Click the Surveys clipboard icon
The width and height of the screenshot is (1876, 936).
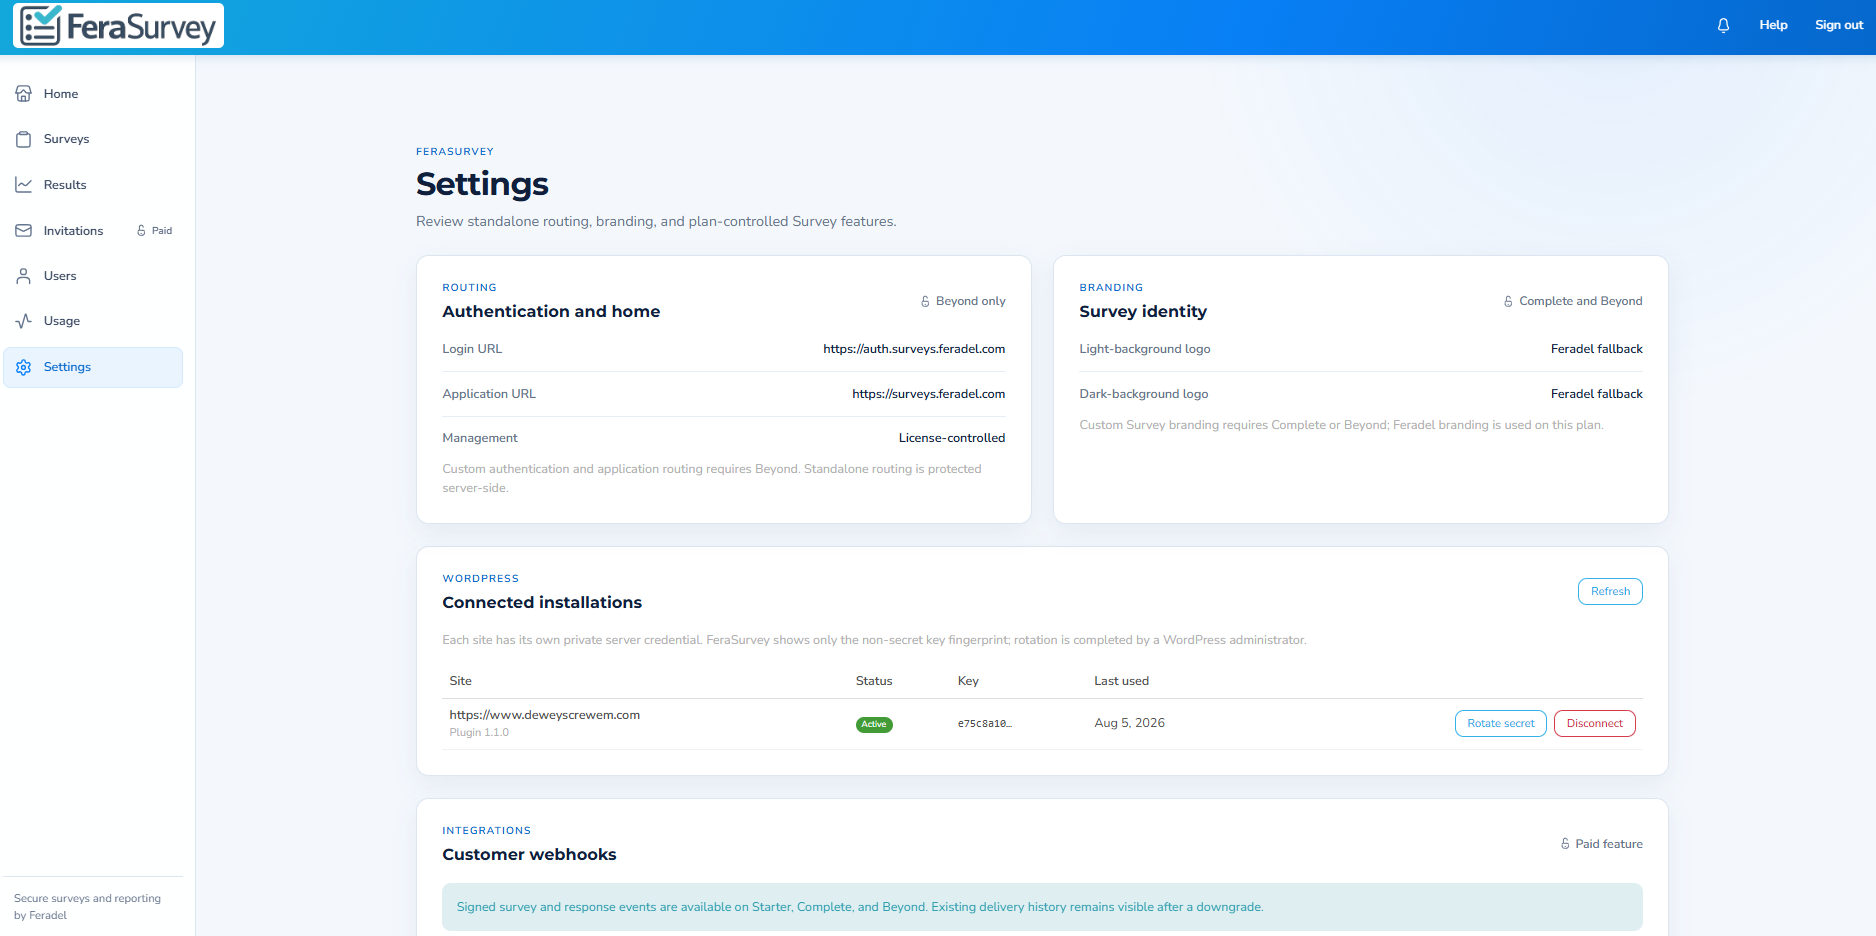(24, 139)
